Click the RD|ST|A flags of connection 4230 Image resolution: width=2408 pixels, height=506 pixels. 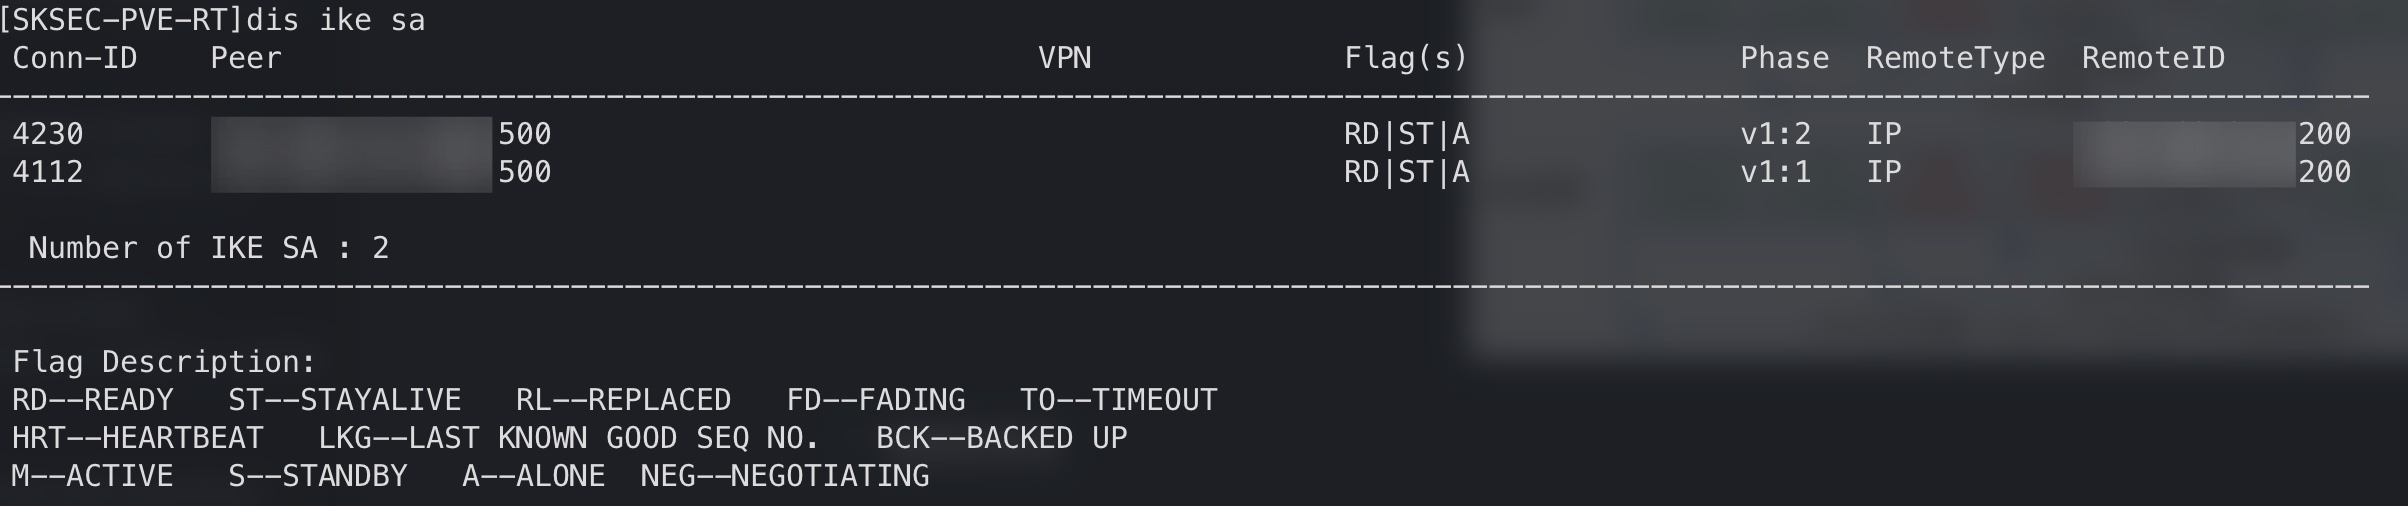coord(1407,134)
